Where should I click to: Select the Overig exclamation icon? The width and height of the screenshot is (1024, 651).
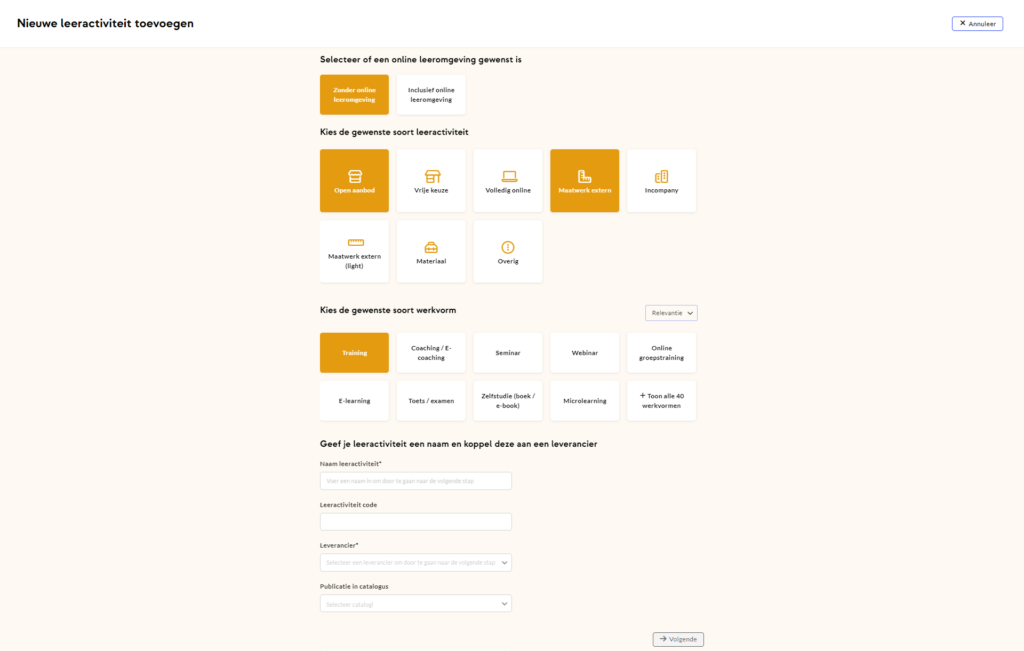tap(508, 246)
